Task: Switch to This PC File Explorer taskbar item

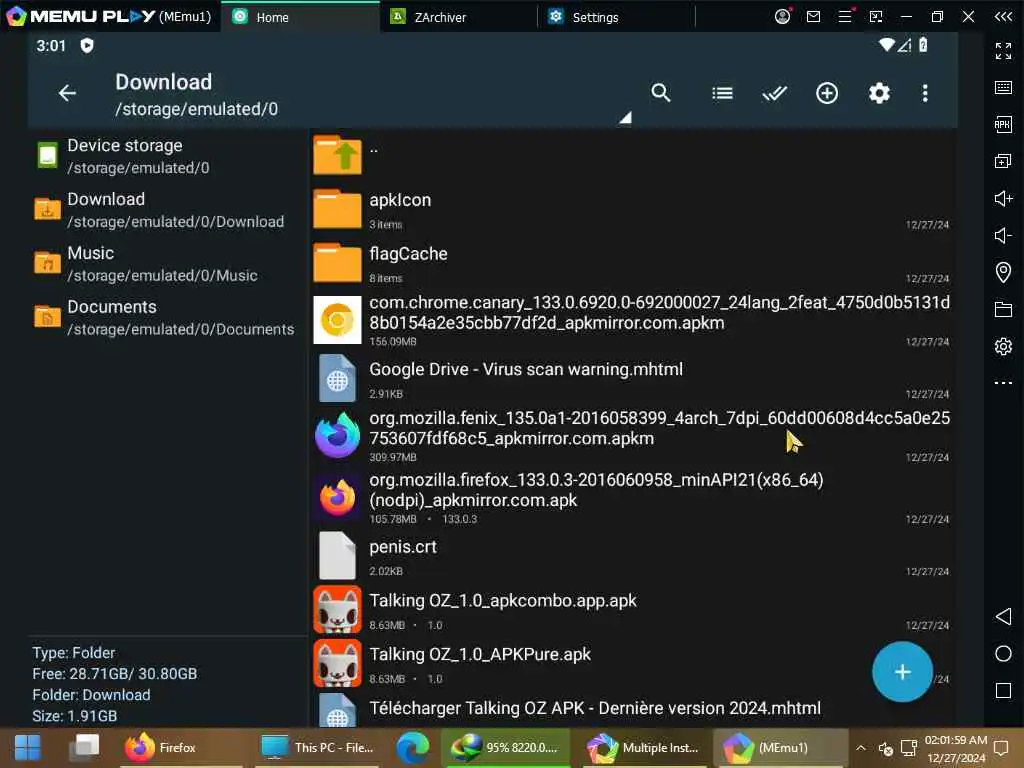Action: click(x=317, y=748)
